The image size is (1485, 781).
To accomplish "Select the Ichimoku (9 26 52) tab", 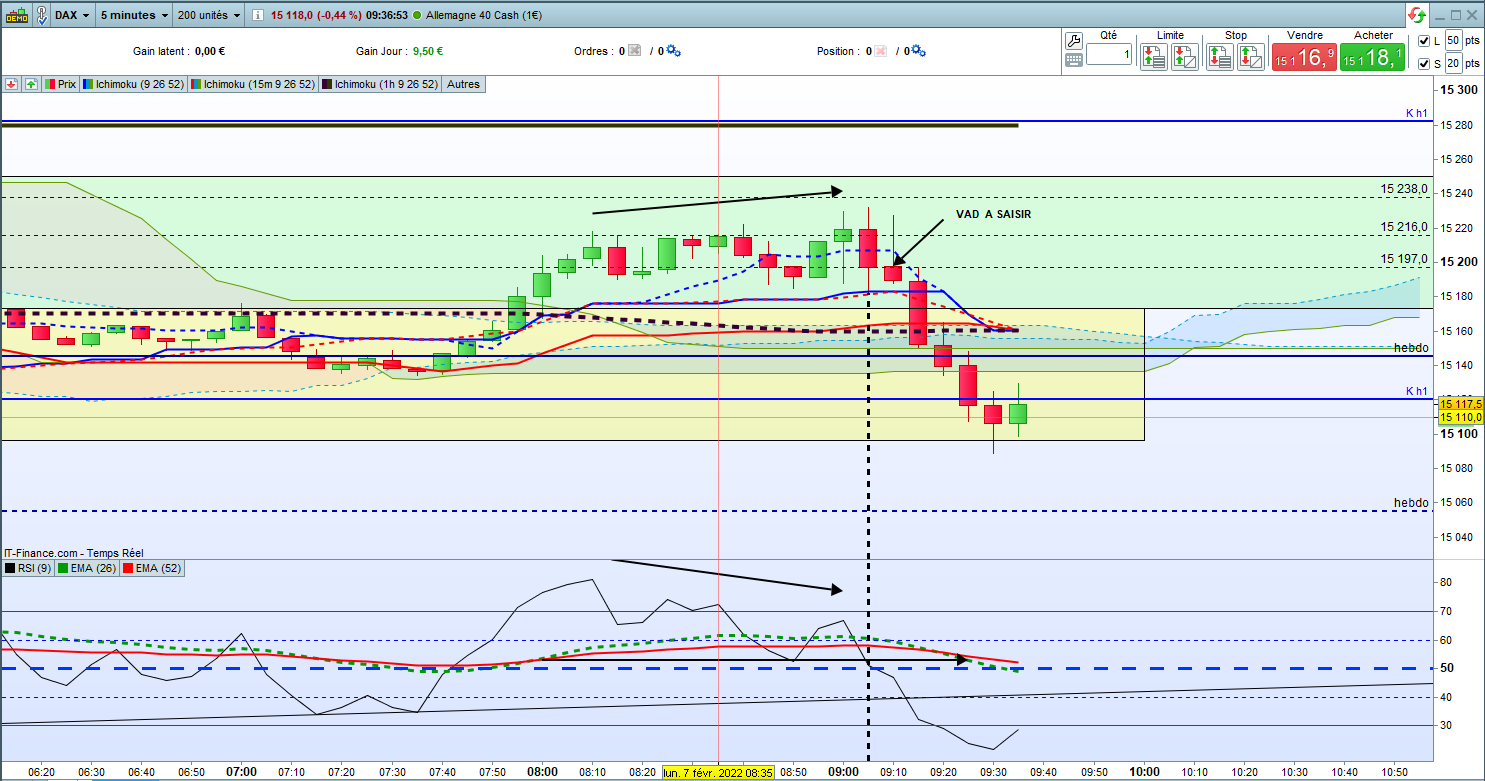I will coord(135,85).
